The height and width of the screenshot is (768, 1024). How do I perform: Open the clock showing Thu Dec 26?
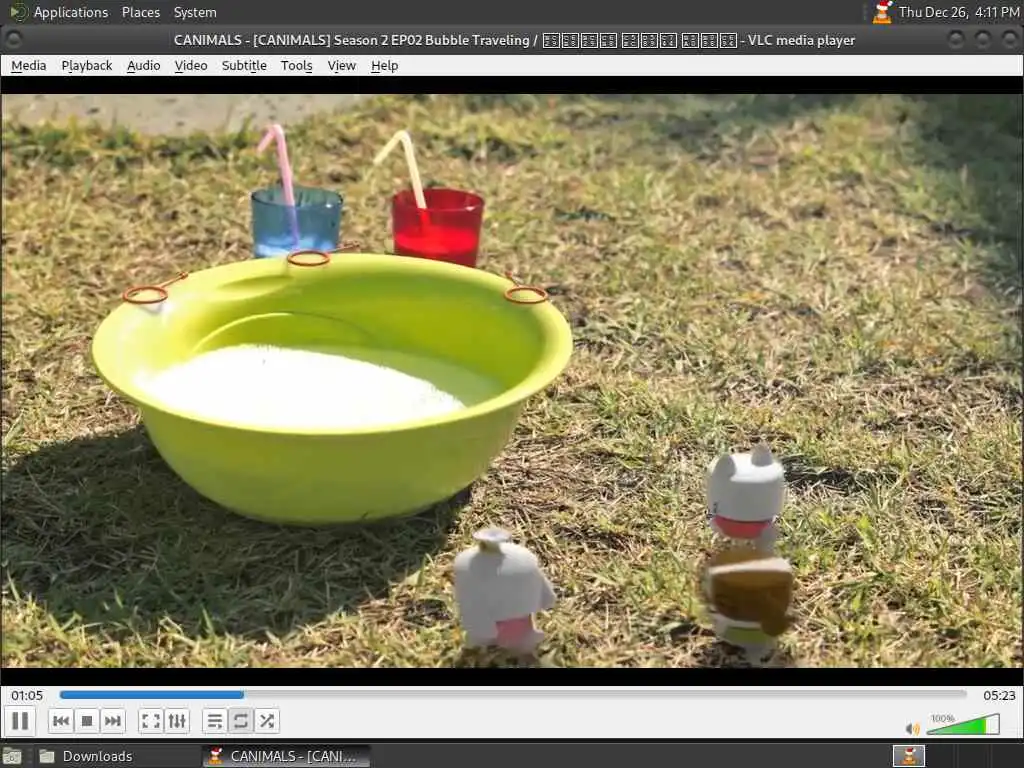tap(959, 12)
